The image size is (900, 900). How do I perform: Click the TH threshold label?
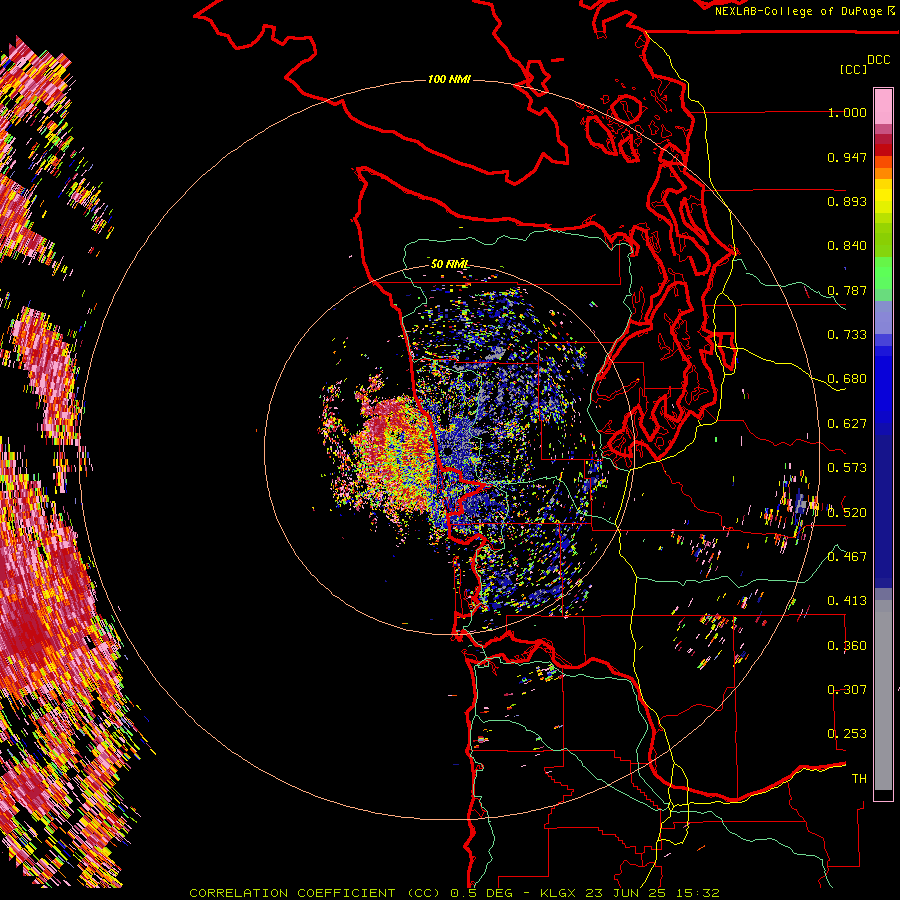click(859, 779)
